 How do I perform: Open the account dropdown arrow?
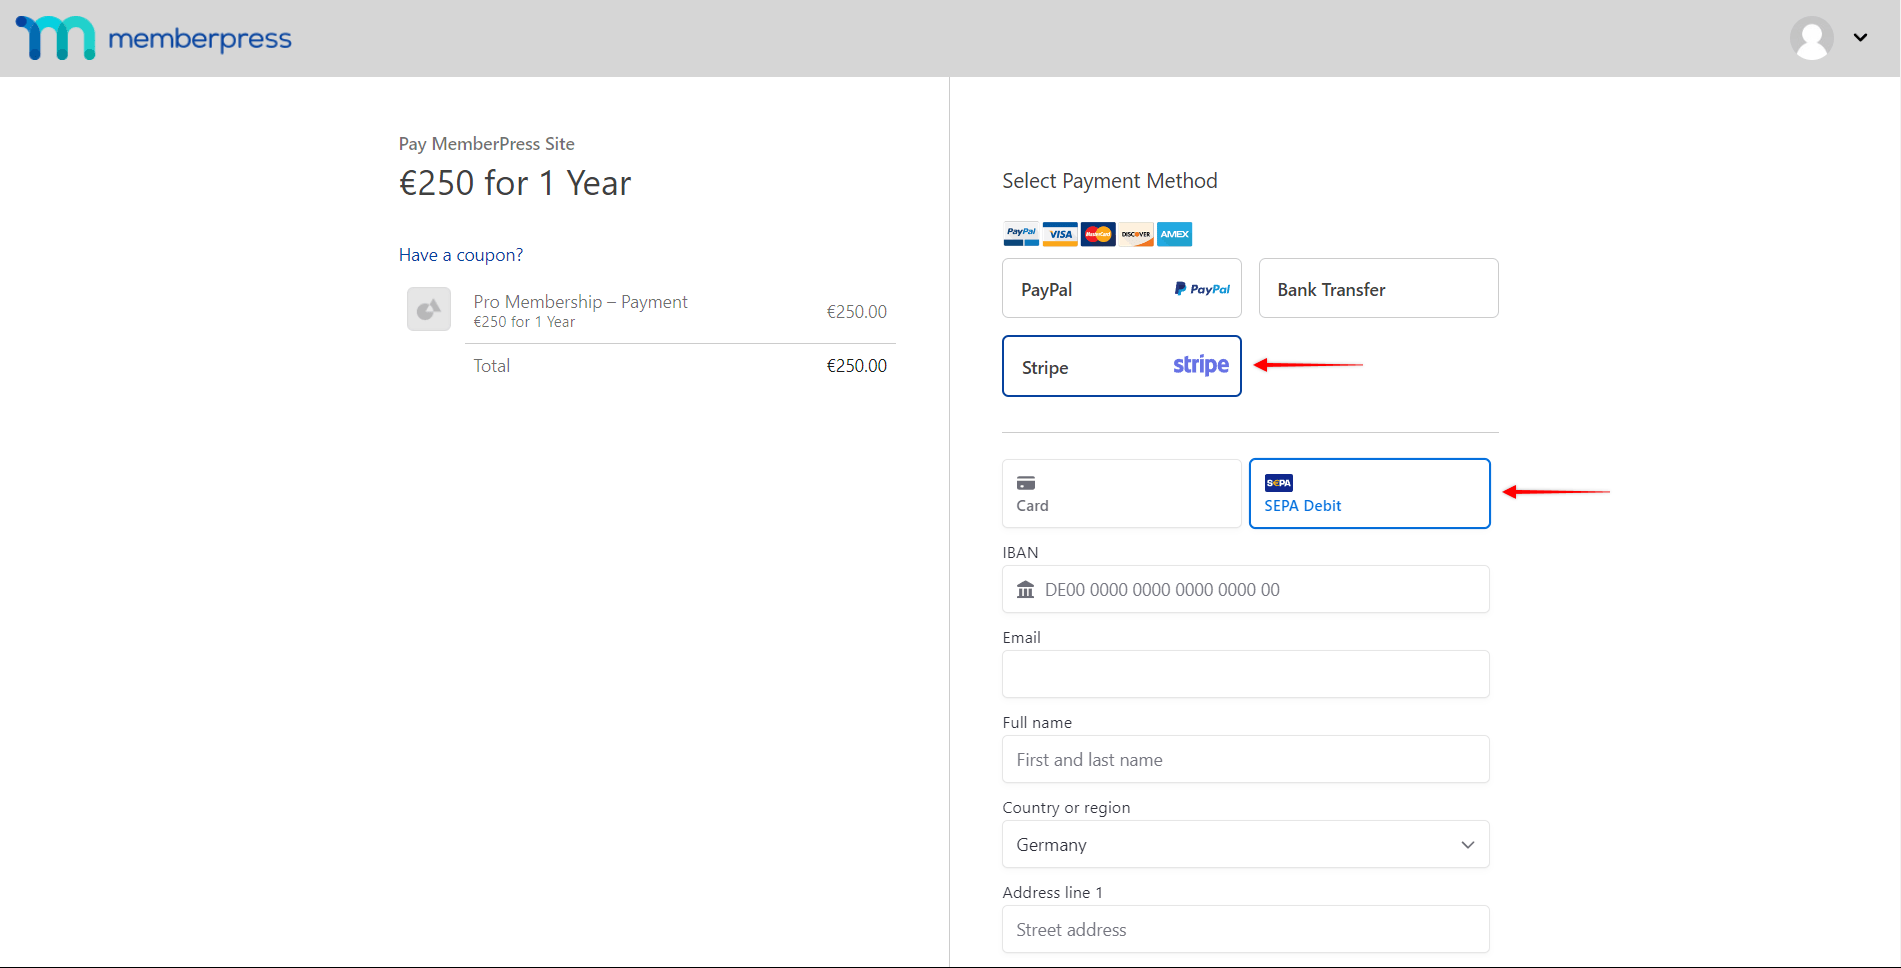coord(1860,38)
